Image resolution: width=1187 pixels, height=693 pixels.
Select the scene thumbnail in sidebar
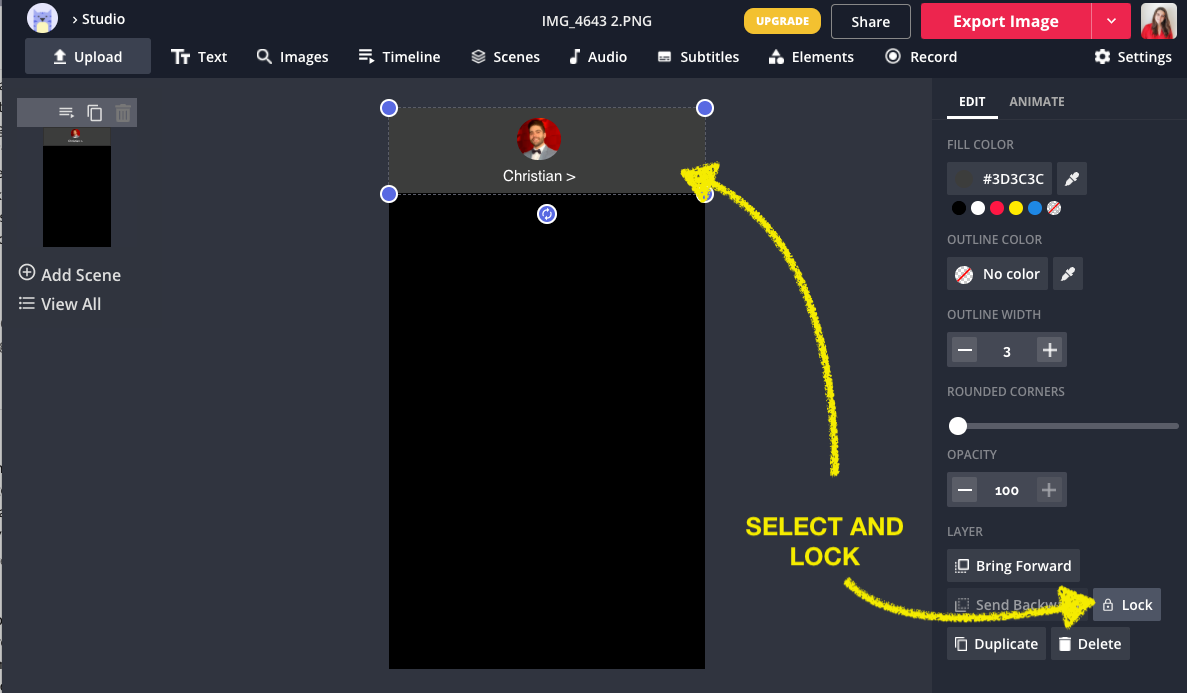[x=77, y=187]
